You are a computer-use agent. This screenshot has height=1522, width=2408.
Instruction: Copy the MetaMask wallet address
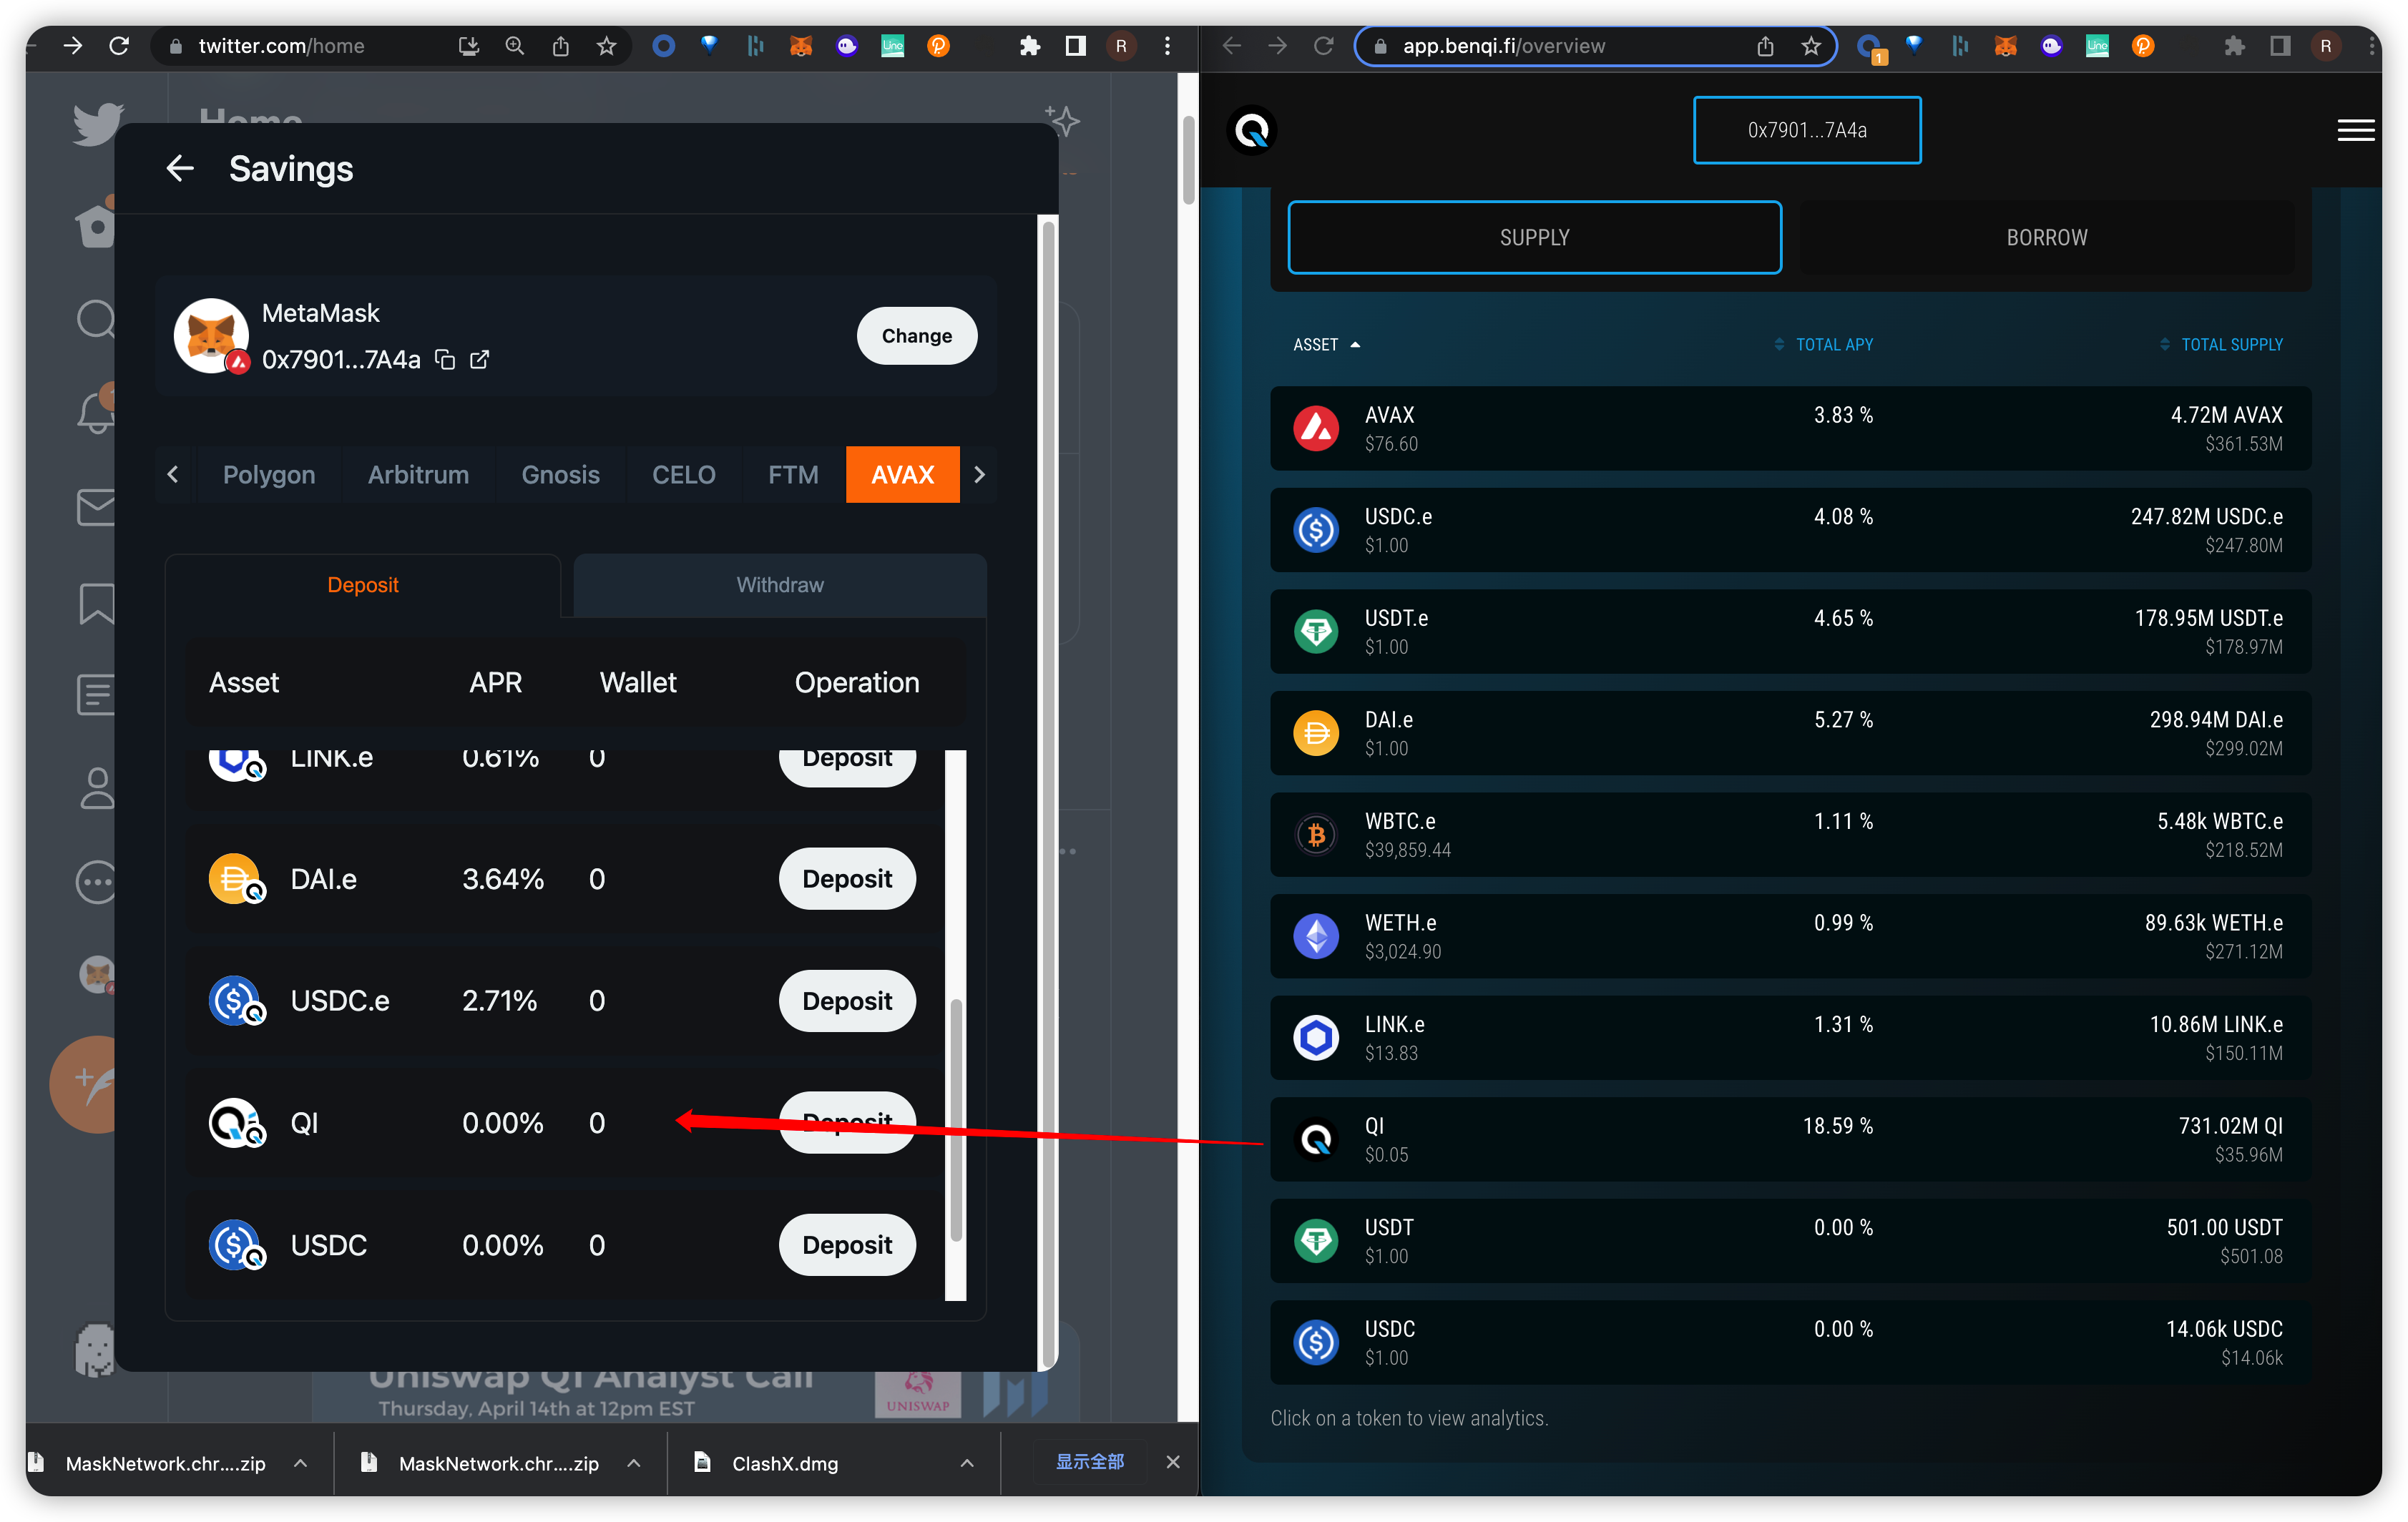coord(446,360)
